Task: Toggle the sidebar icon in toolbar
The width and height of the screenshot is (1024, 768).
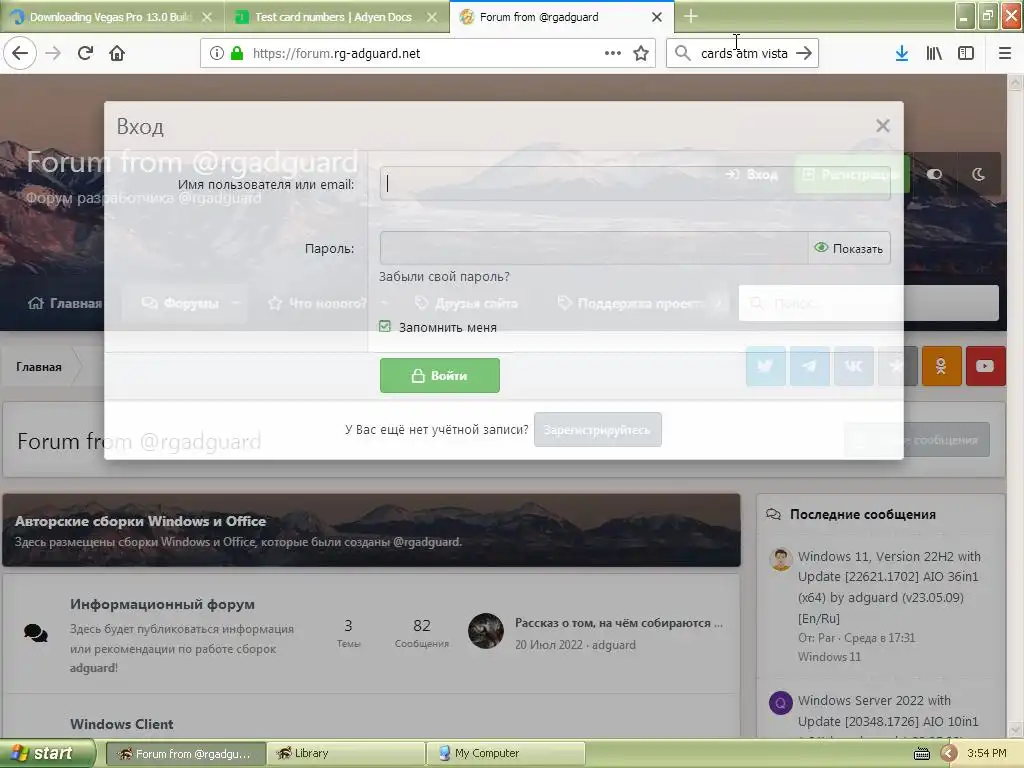Action: 966,53
